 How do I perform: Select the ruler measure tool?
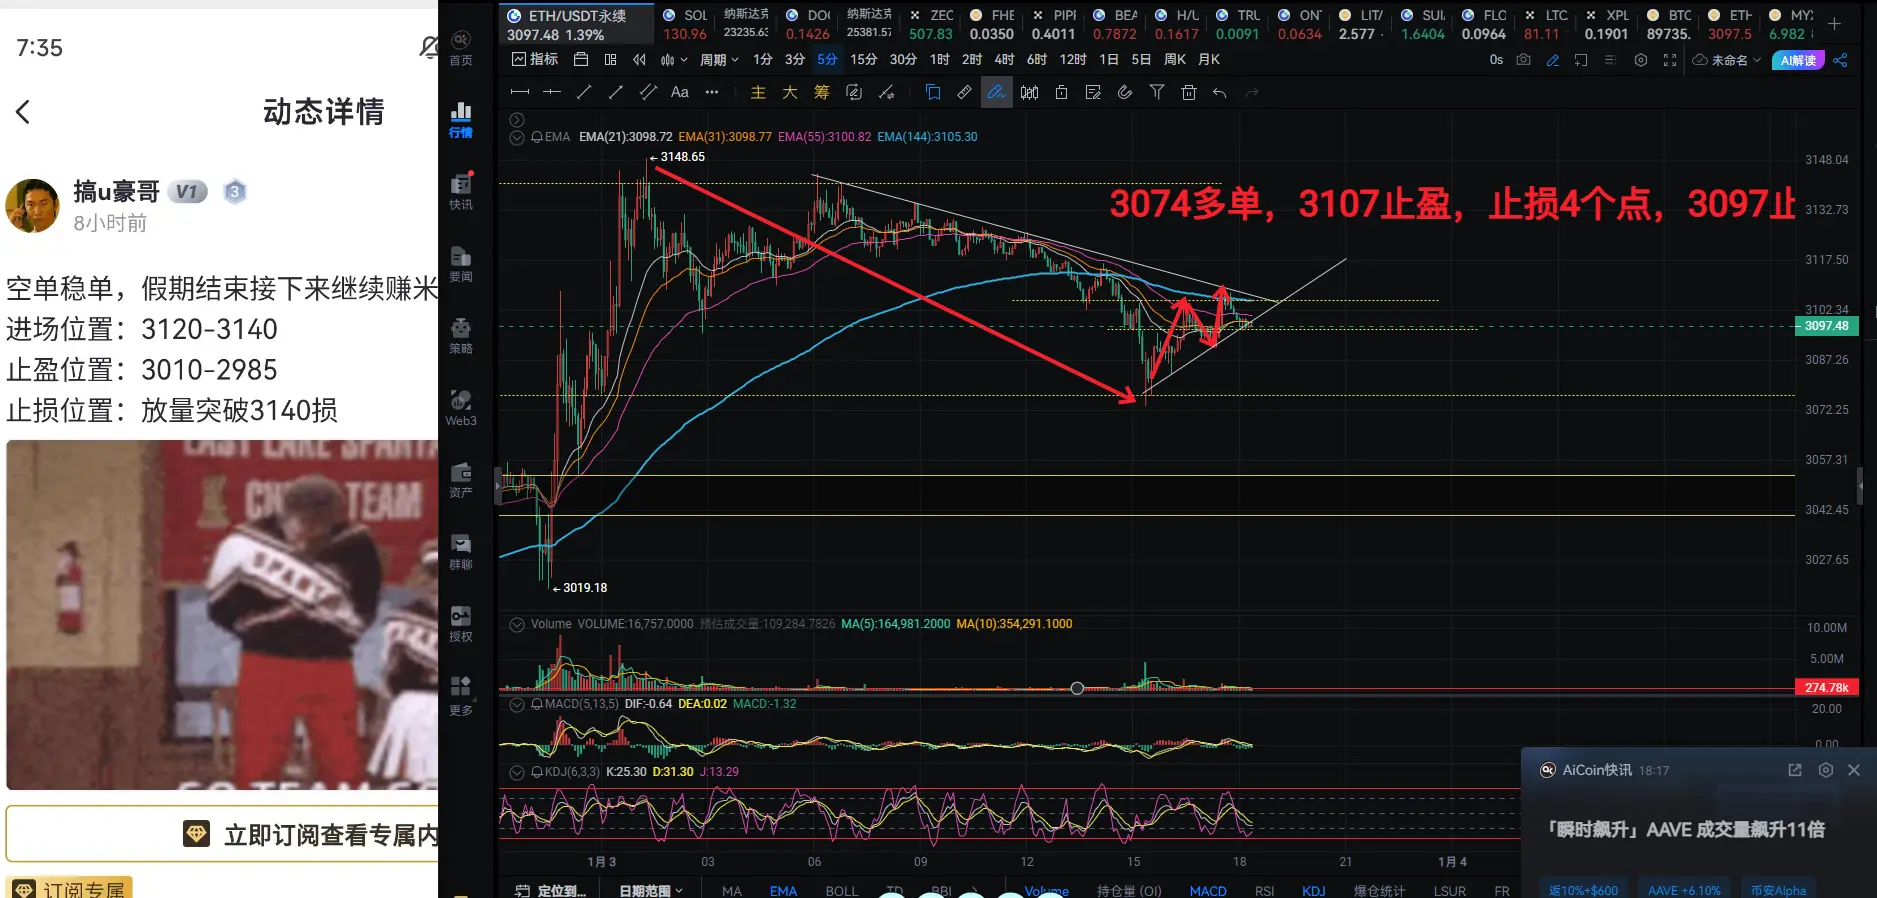click(x=964, y=92)
